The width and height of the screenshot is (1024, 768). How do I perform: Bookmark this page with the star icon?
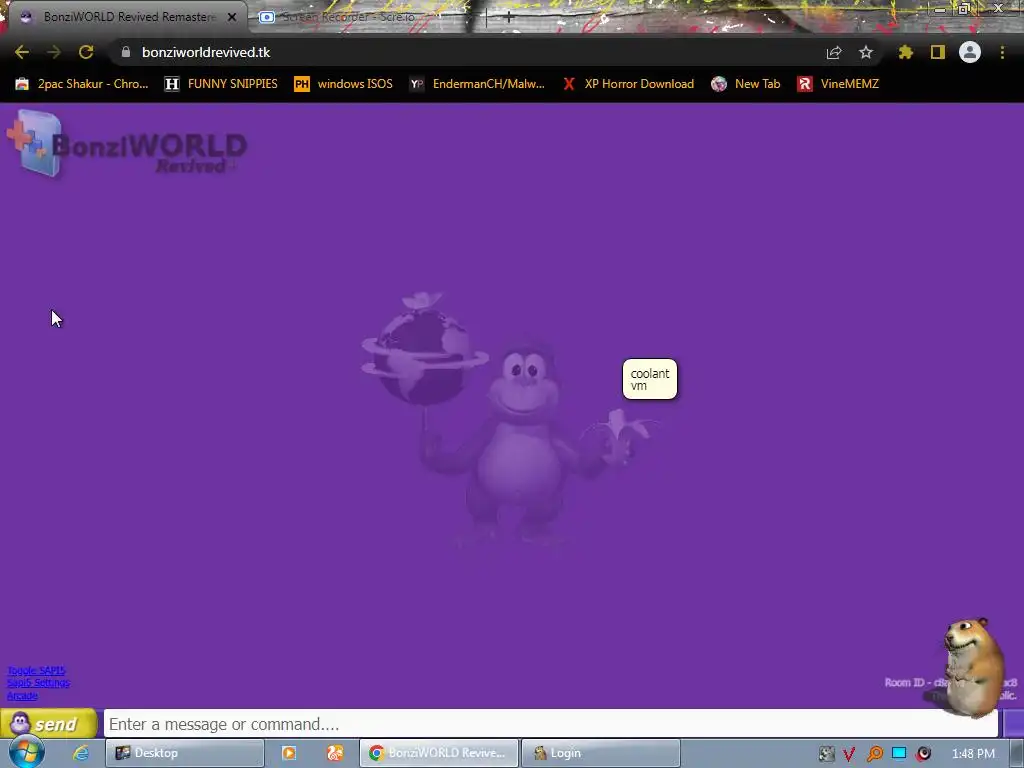click(x=866, y=52)
